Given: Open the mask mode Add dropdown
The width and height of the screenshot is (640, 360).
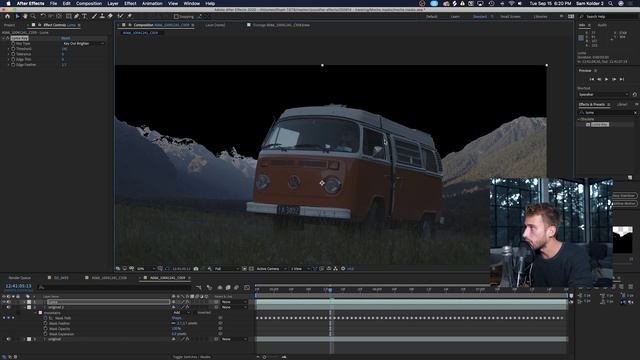Looking at the screenshot, I should pos(181,313).
